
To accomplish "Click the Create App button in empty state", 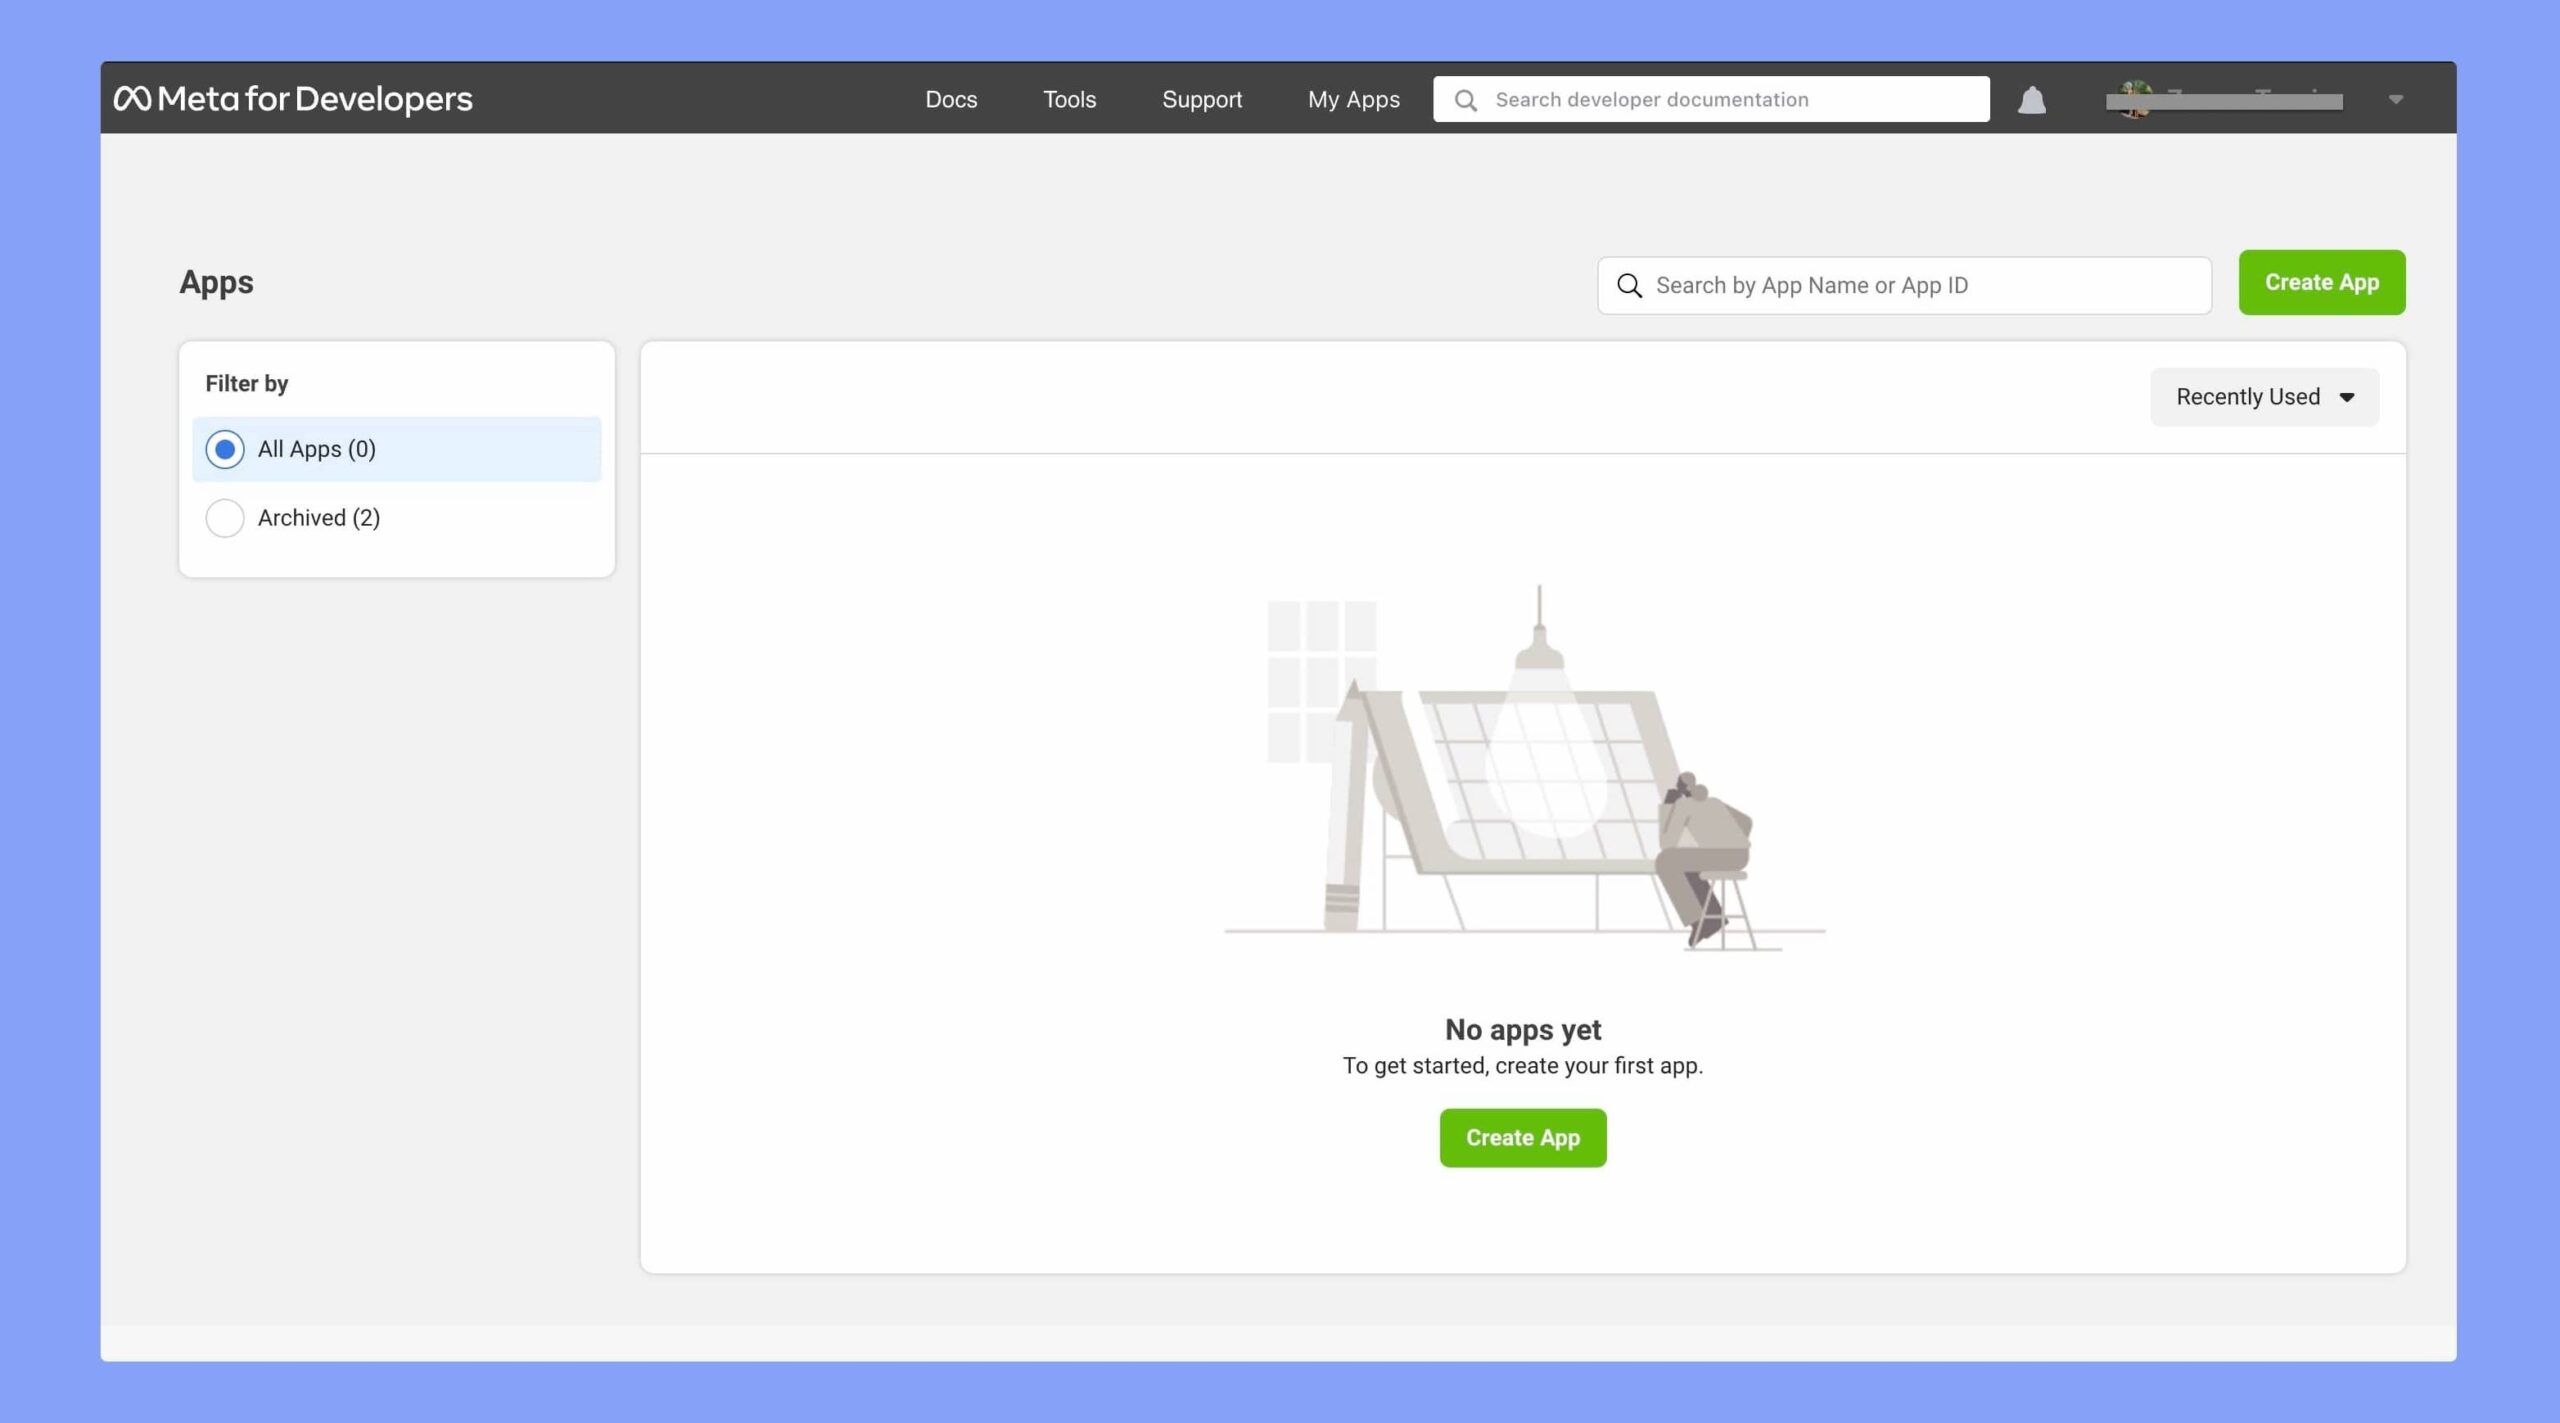I will (x=1521, y=1137).
